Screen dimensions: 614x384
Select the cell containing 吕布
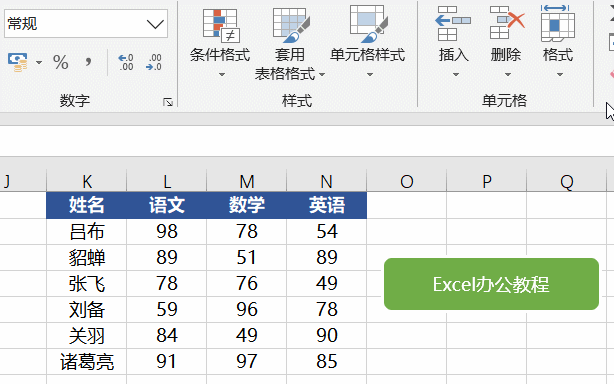(x=87, y=231)
